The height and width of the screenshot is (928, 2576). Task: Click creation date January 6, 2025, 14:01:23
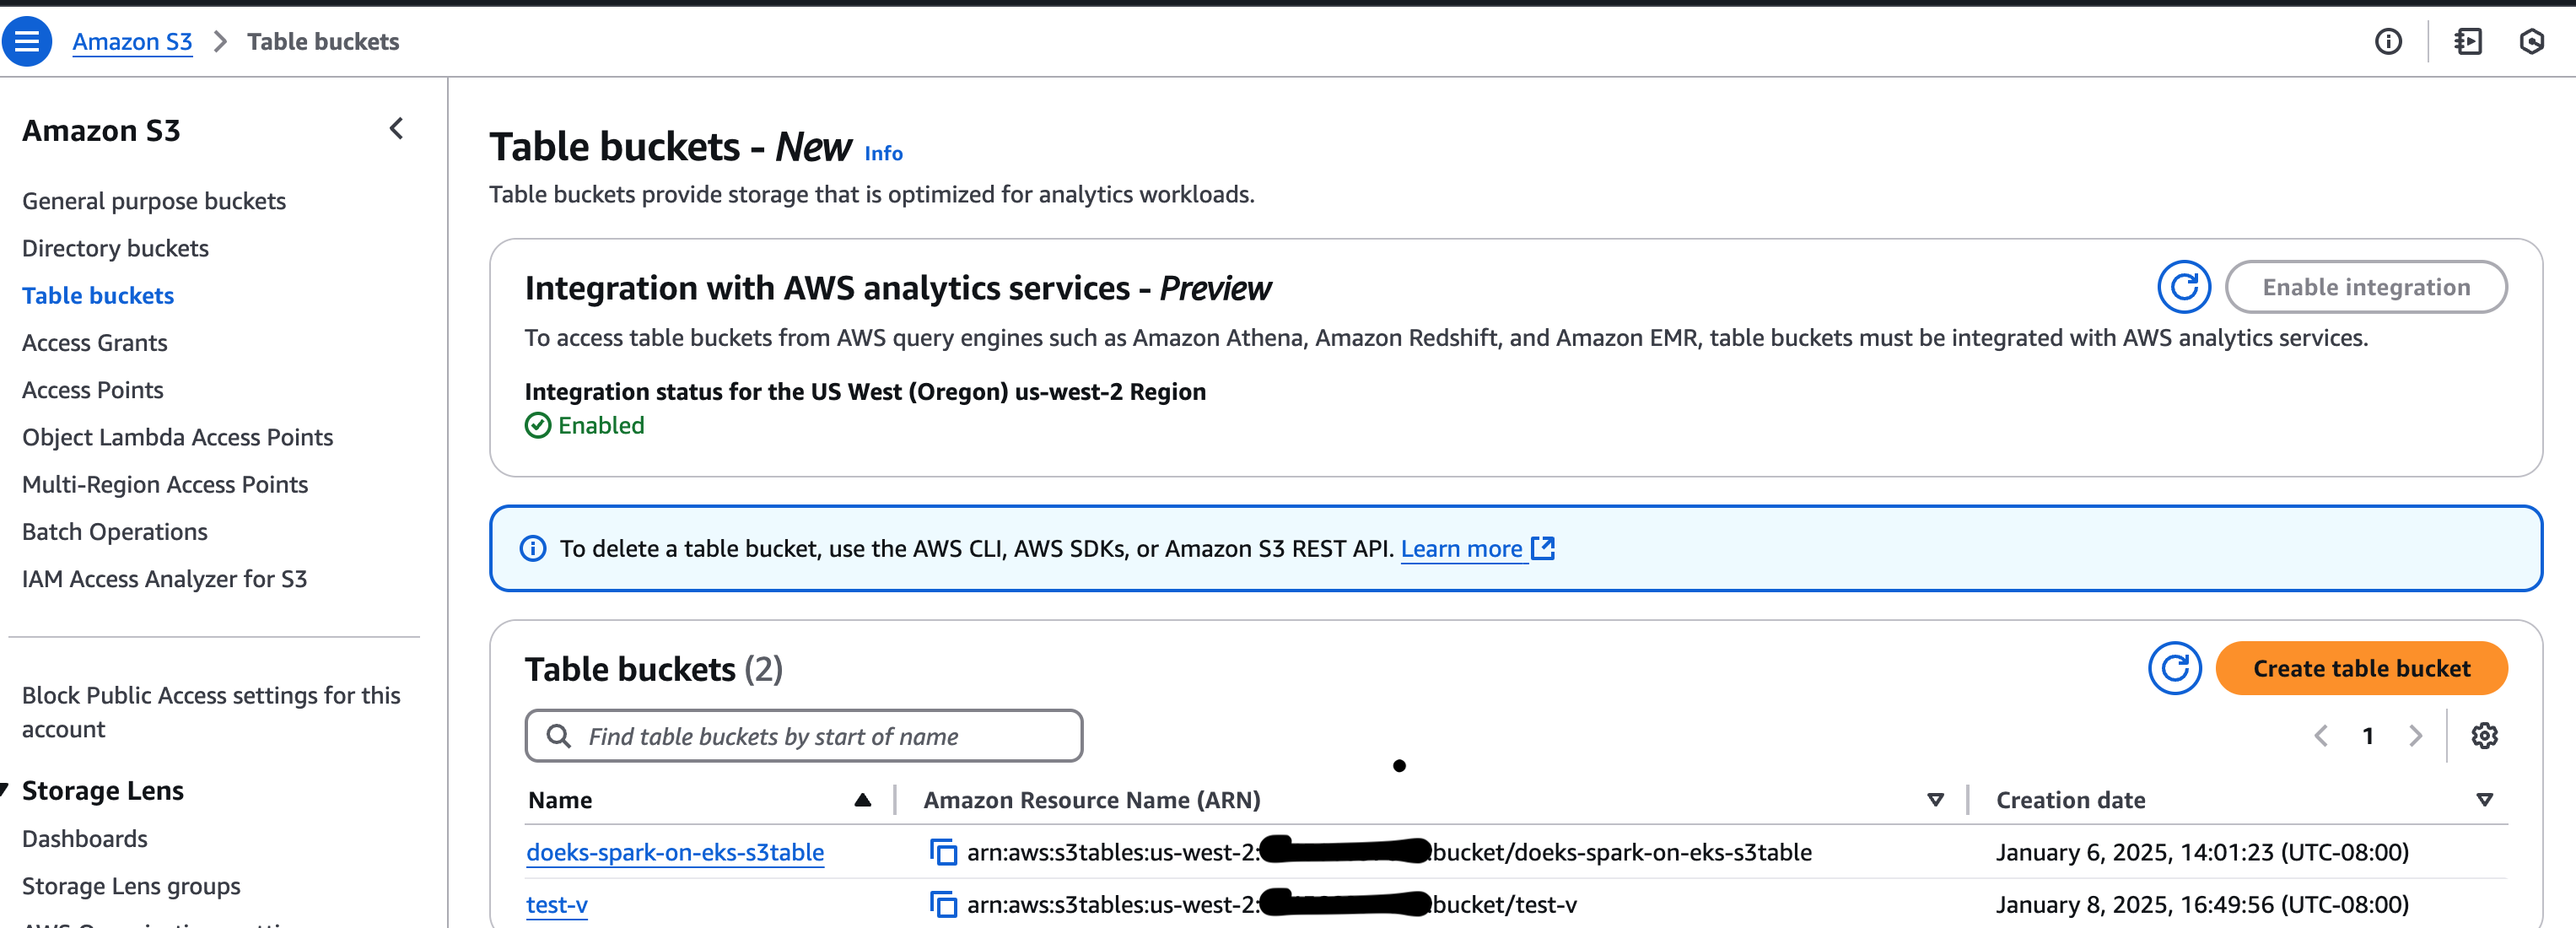(2202, 852)
